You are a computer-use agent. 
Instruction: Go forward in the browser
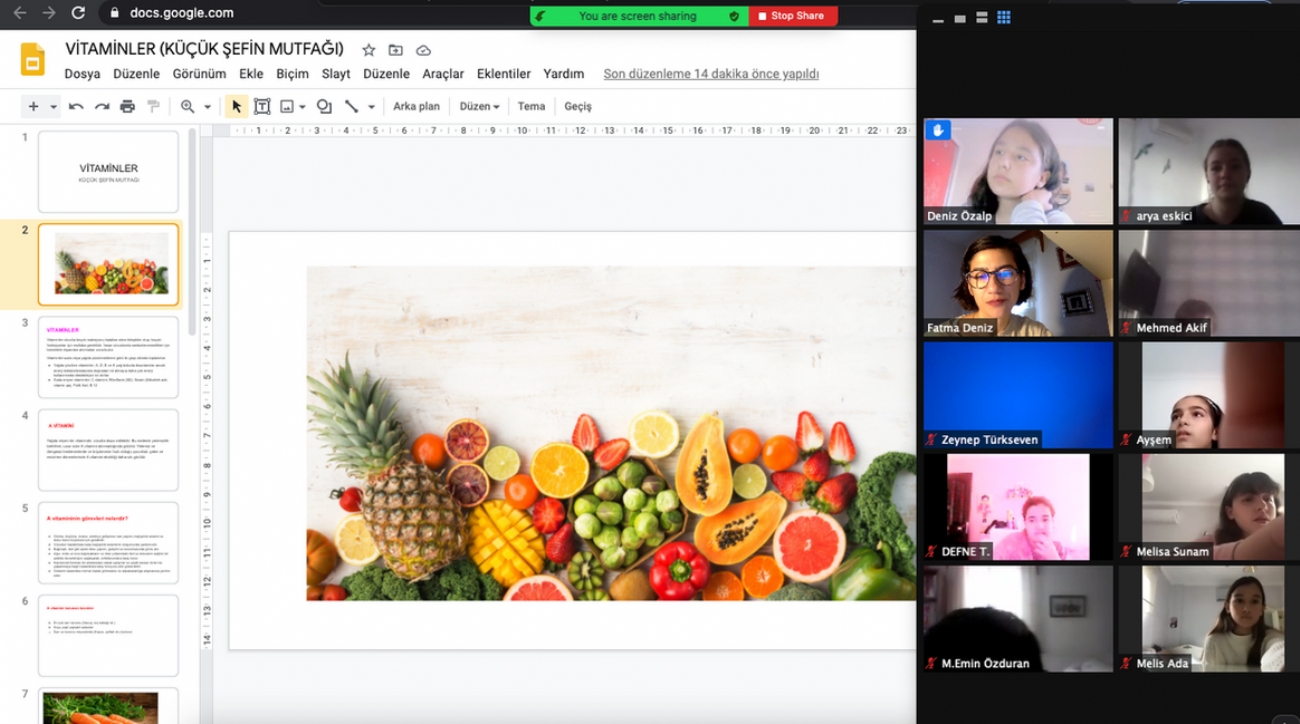pyautogui.click(x=48, y=13)
